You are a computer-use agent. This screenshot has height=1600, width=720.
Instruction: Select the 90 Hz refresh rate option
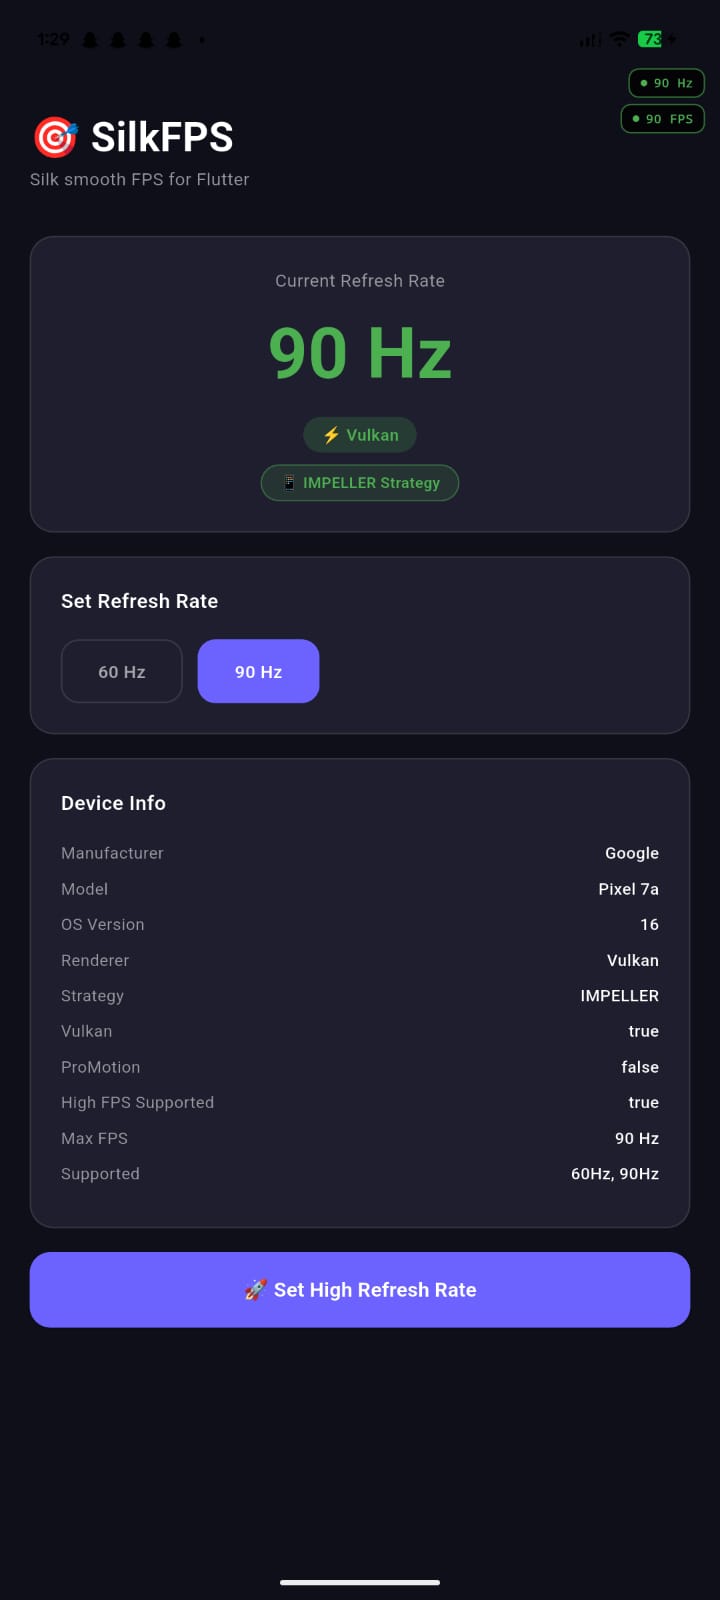(x=258, y=671)
